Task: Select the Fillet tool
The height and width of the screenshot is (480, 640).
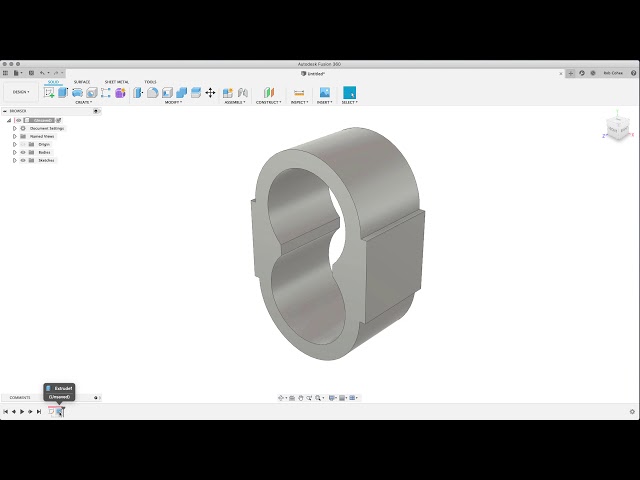Action: [153, 93]
